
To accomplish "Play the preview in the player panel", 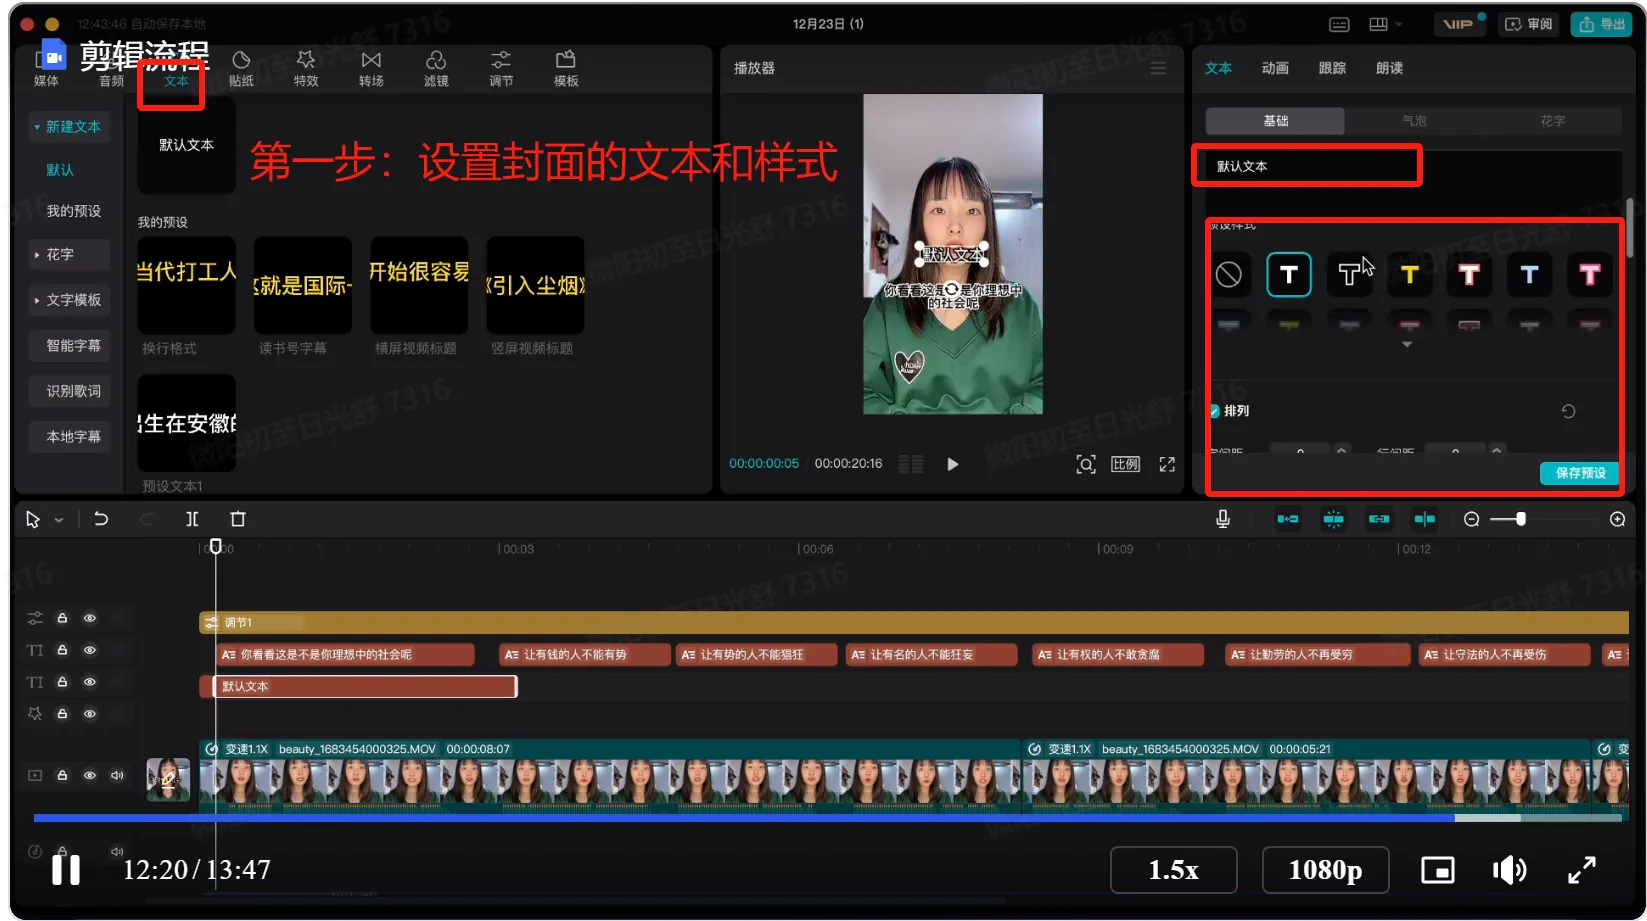I will 952,464.
